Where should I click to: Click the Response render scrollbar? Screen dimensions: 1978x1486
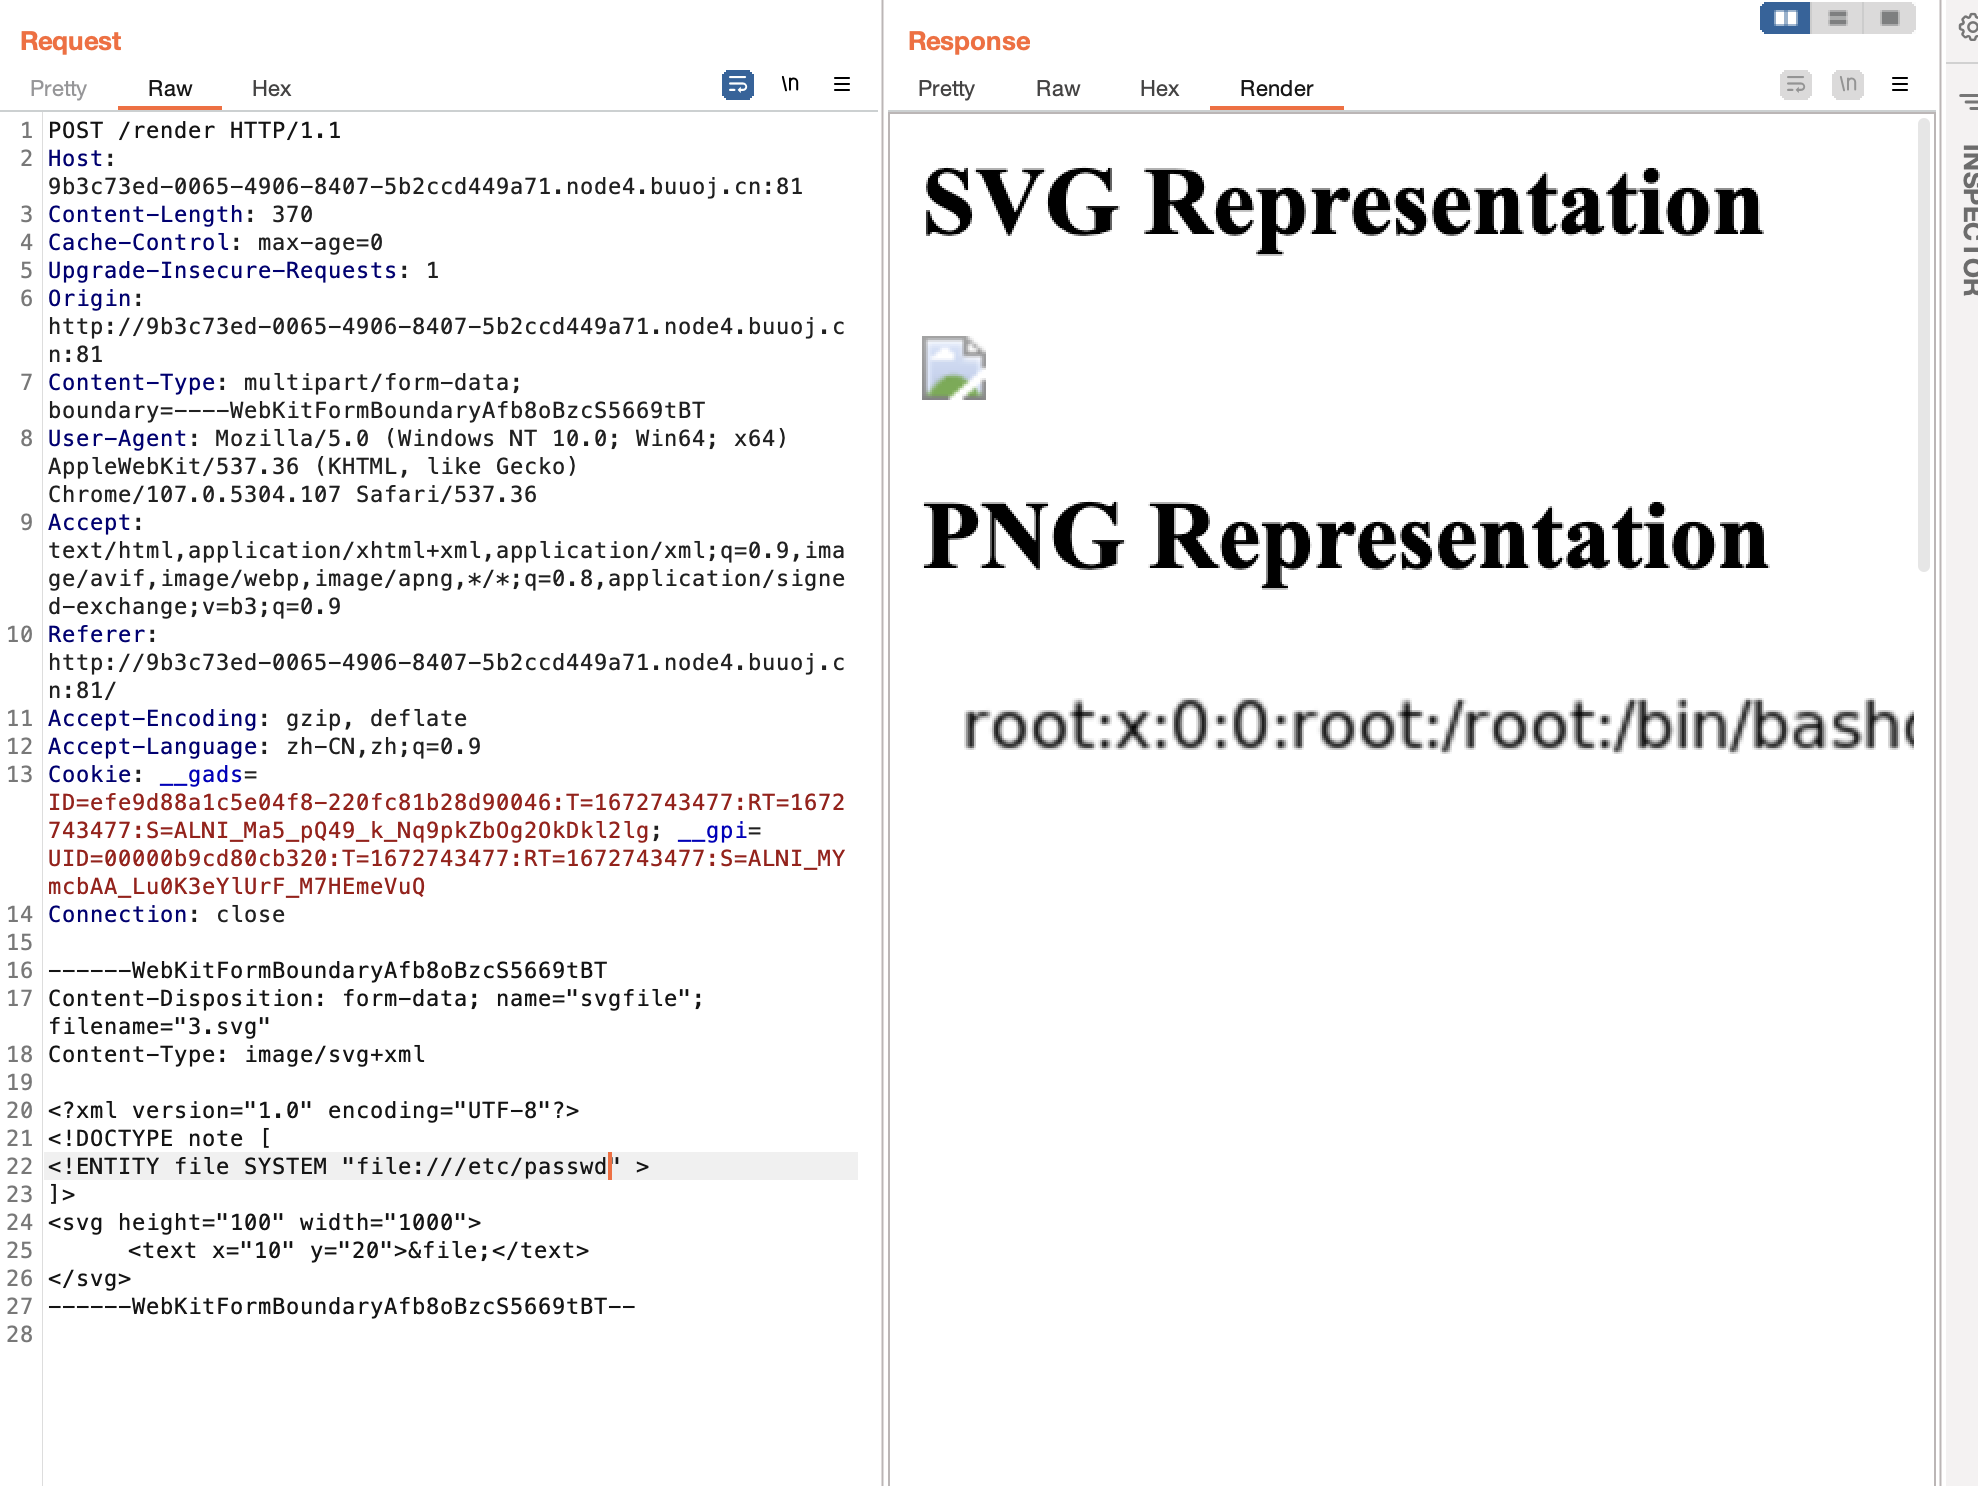coord(1923,345)
